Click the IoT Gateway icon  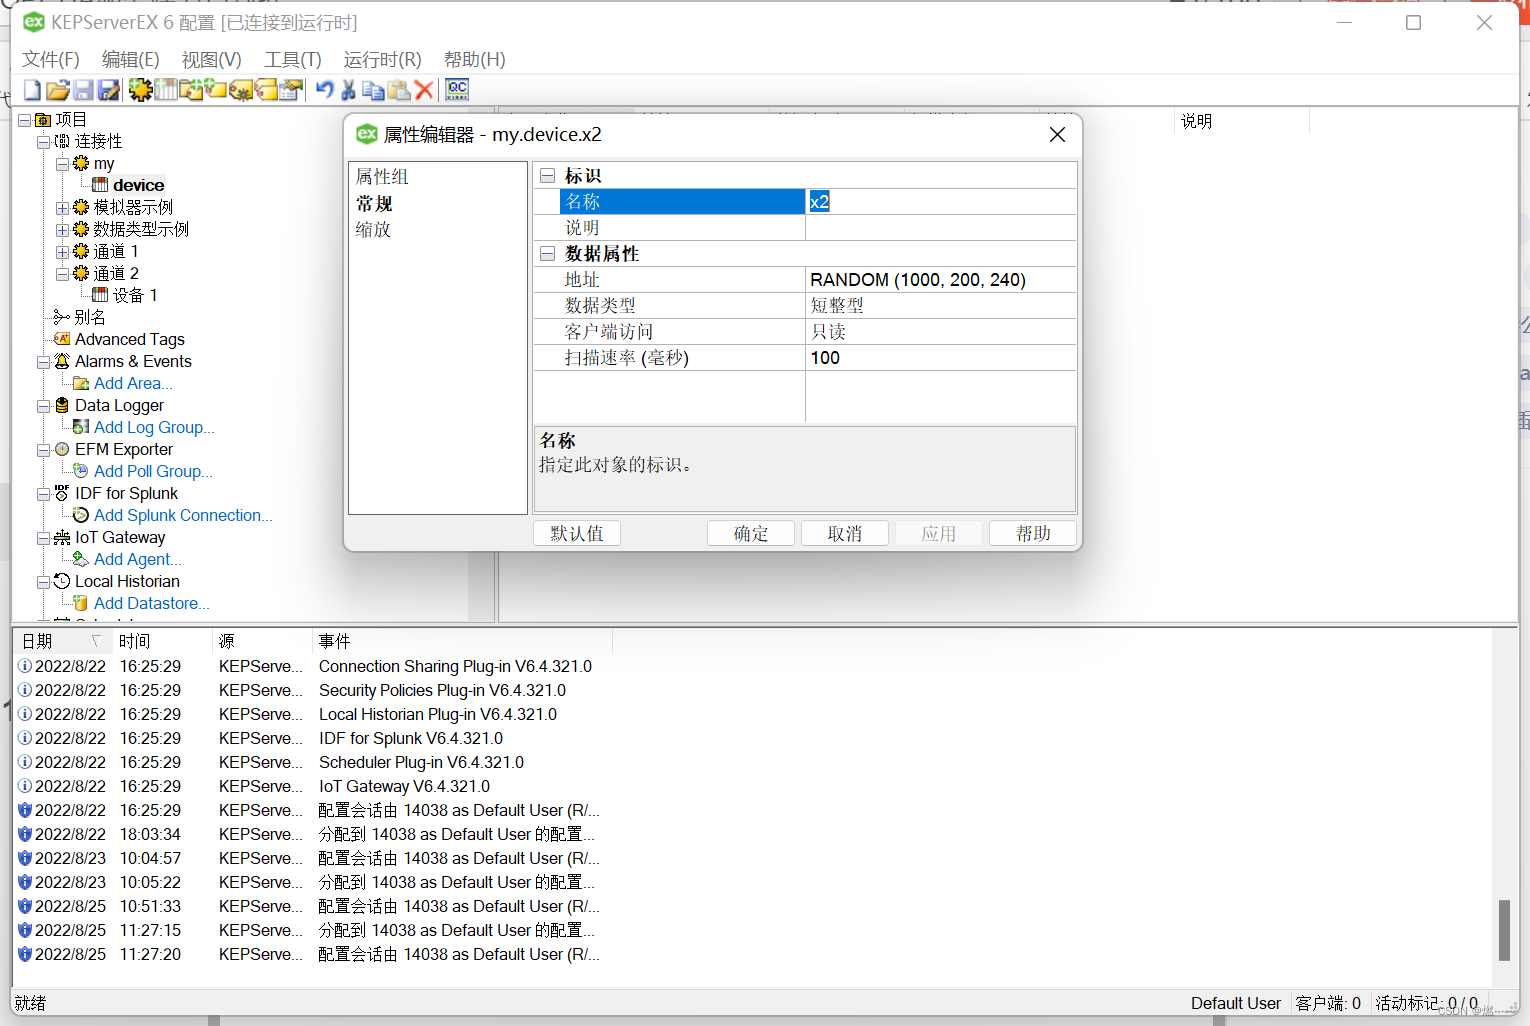[62, 537]
